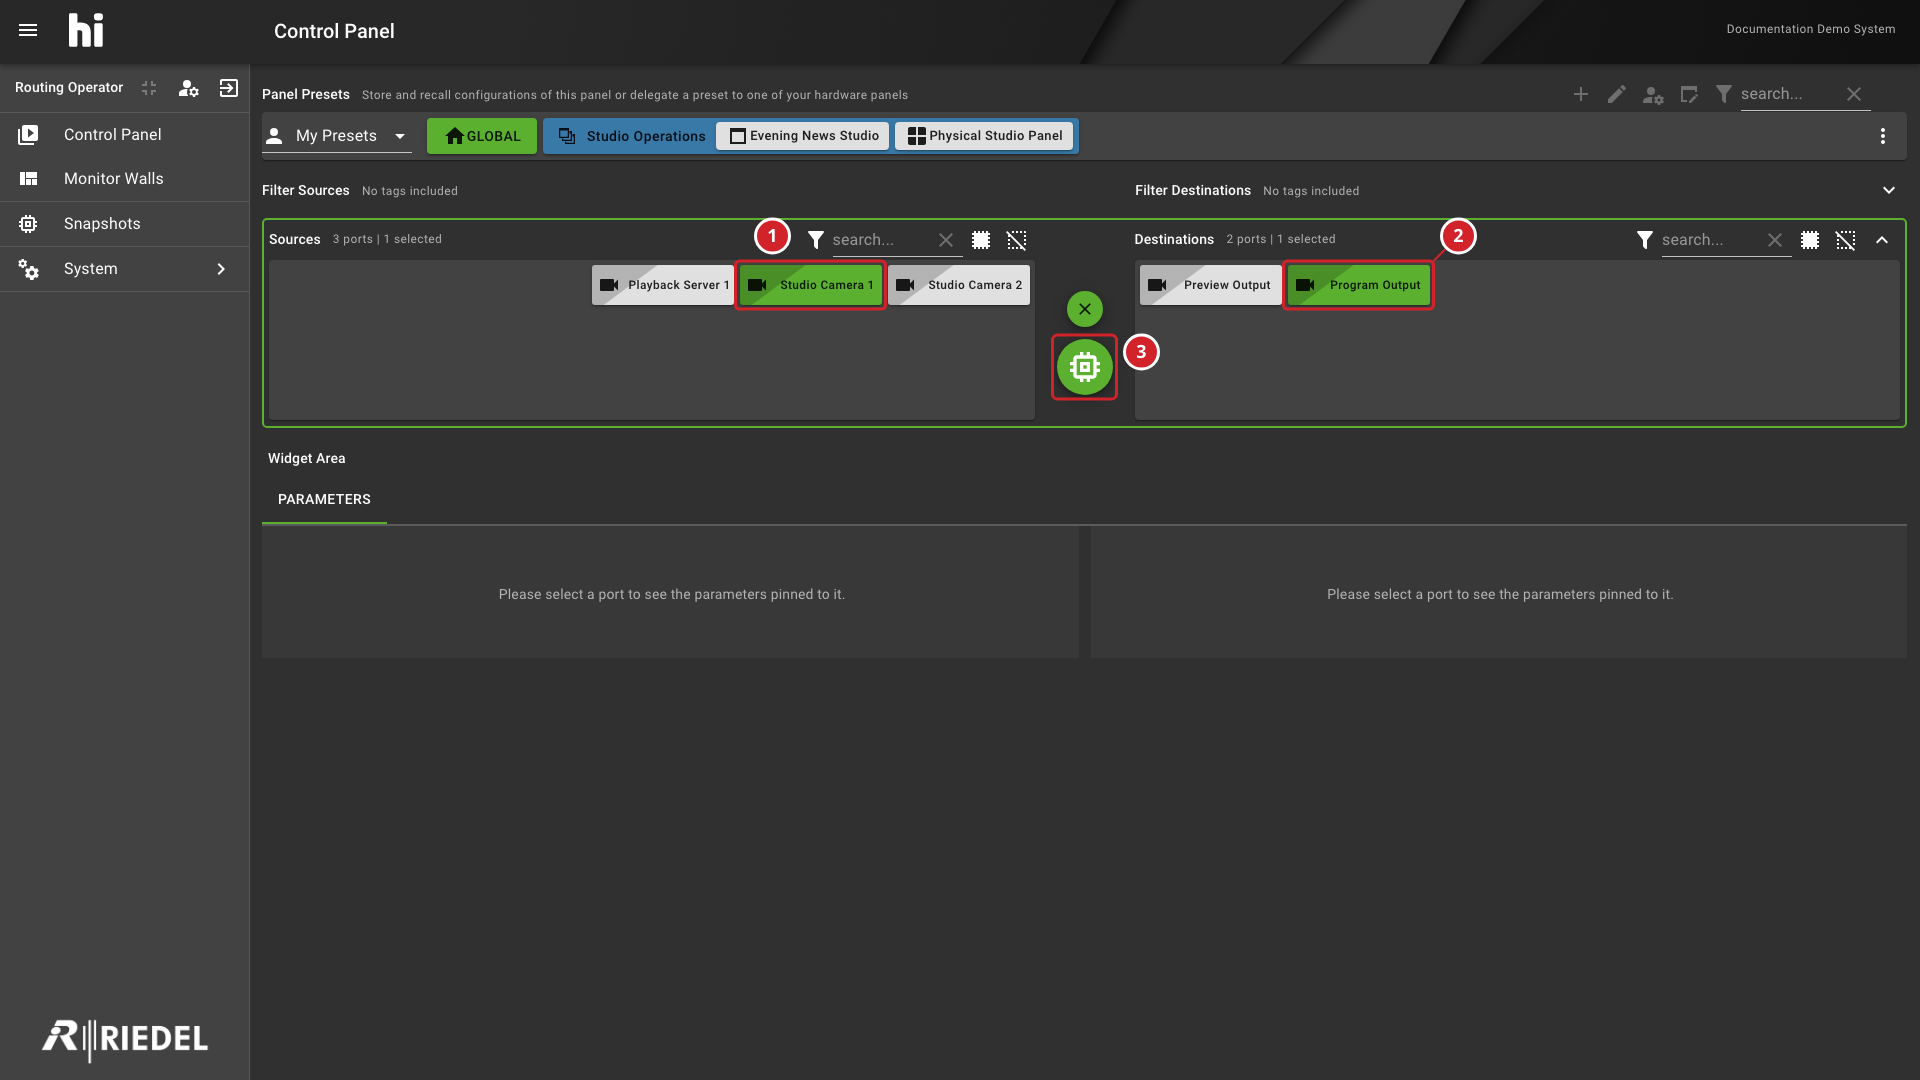
Task: Cancel the selection with green X button
Action: 1085,309
